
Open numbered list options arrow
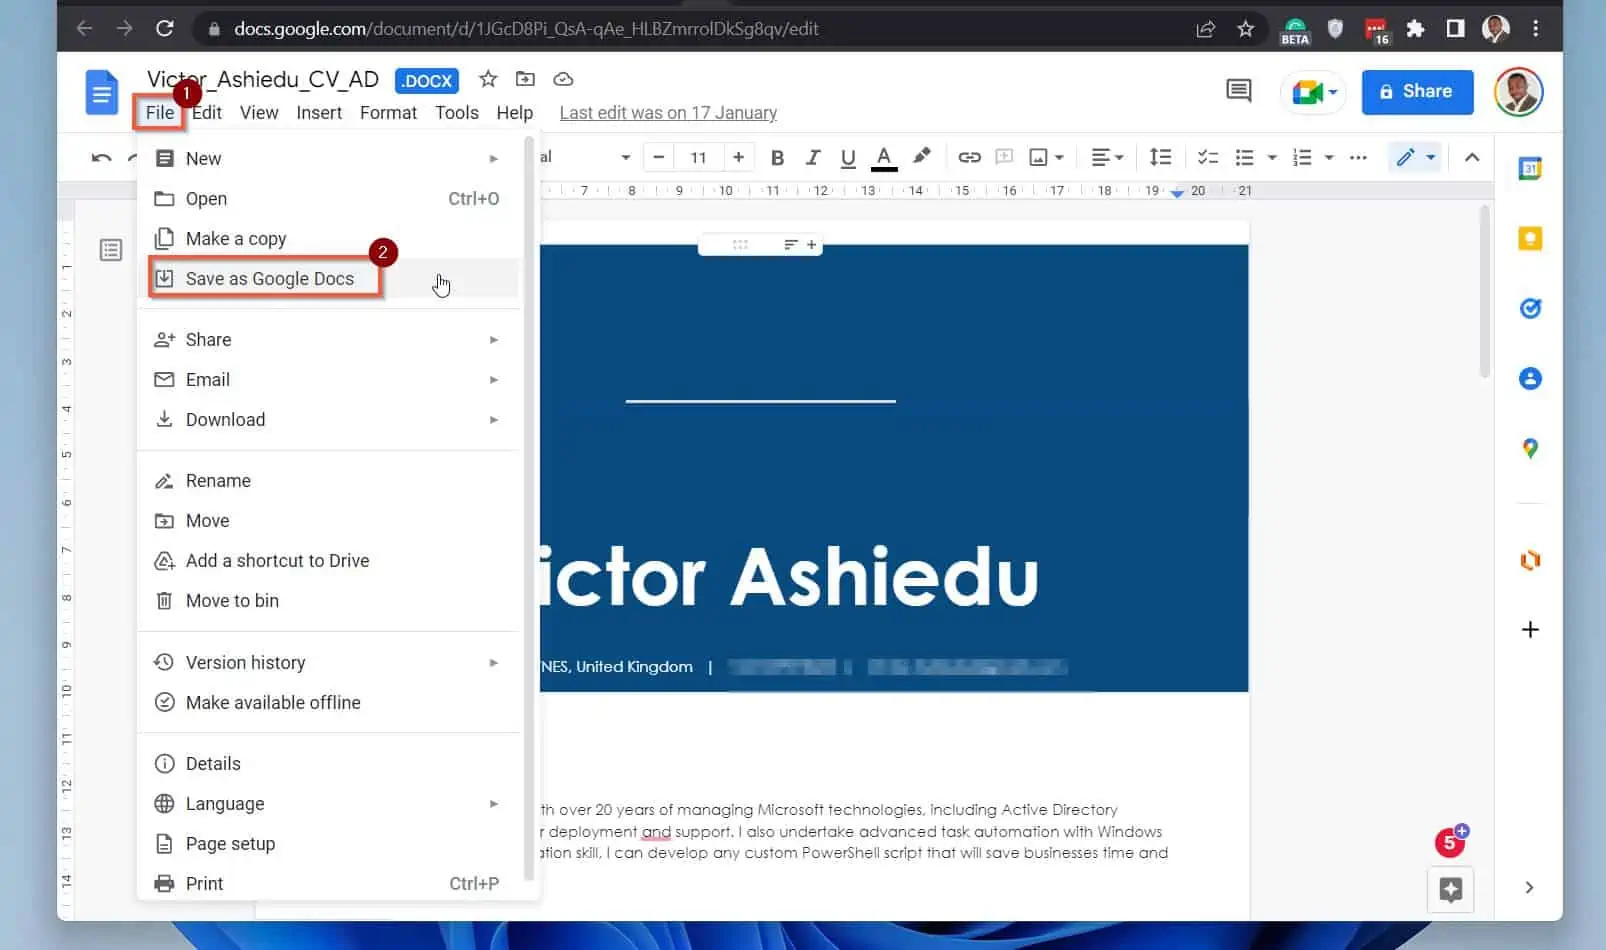tap(1329, 157)
